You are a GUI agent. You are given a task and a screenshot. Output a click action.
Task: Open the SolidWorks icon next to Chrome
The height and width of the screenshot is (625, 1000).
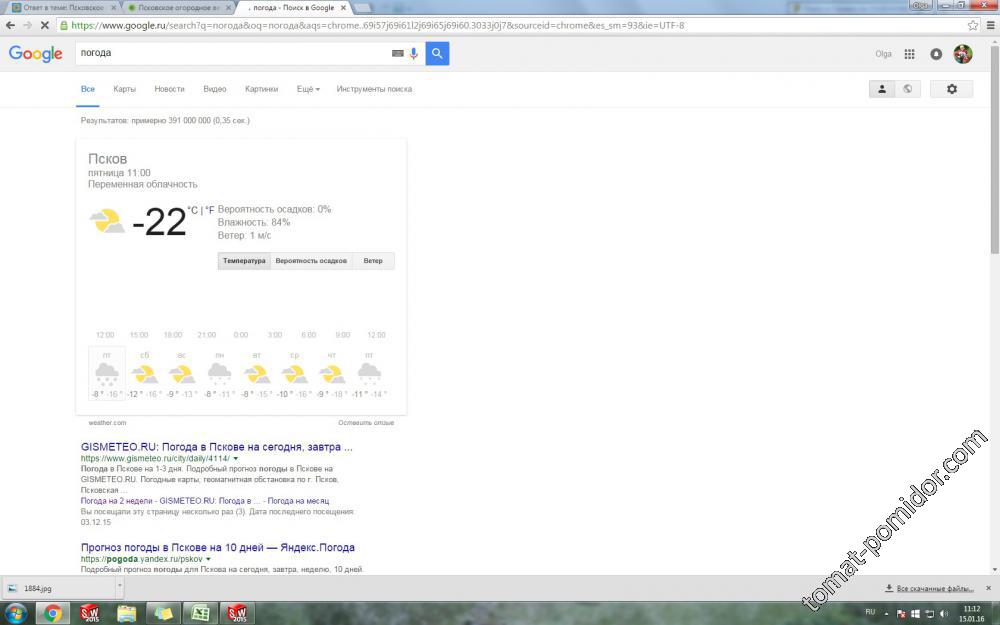tap(90, 614)
